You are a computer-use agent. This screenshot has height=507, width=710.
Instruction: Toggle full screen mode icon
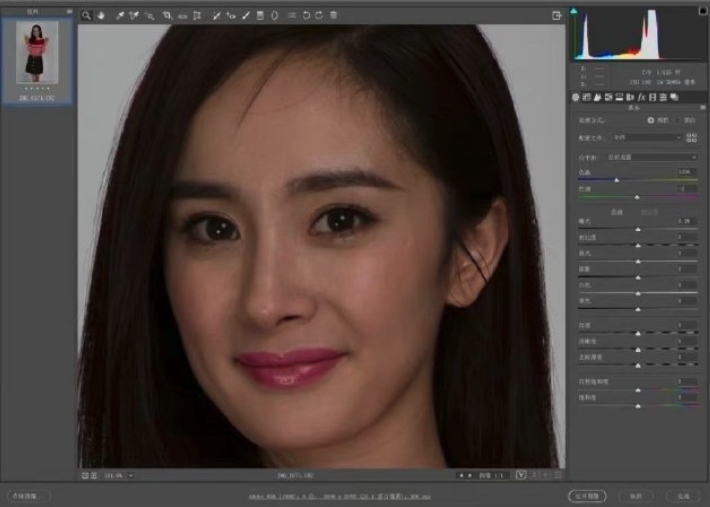click(x=556, y=16)
